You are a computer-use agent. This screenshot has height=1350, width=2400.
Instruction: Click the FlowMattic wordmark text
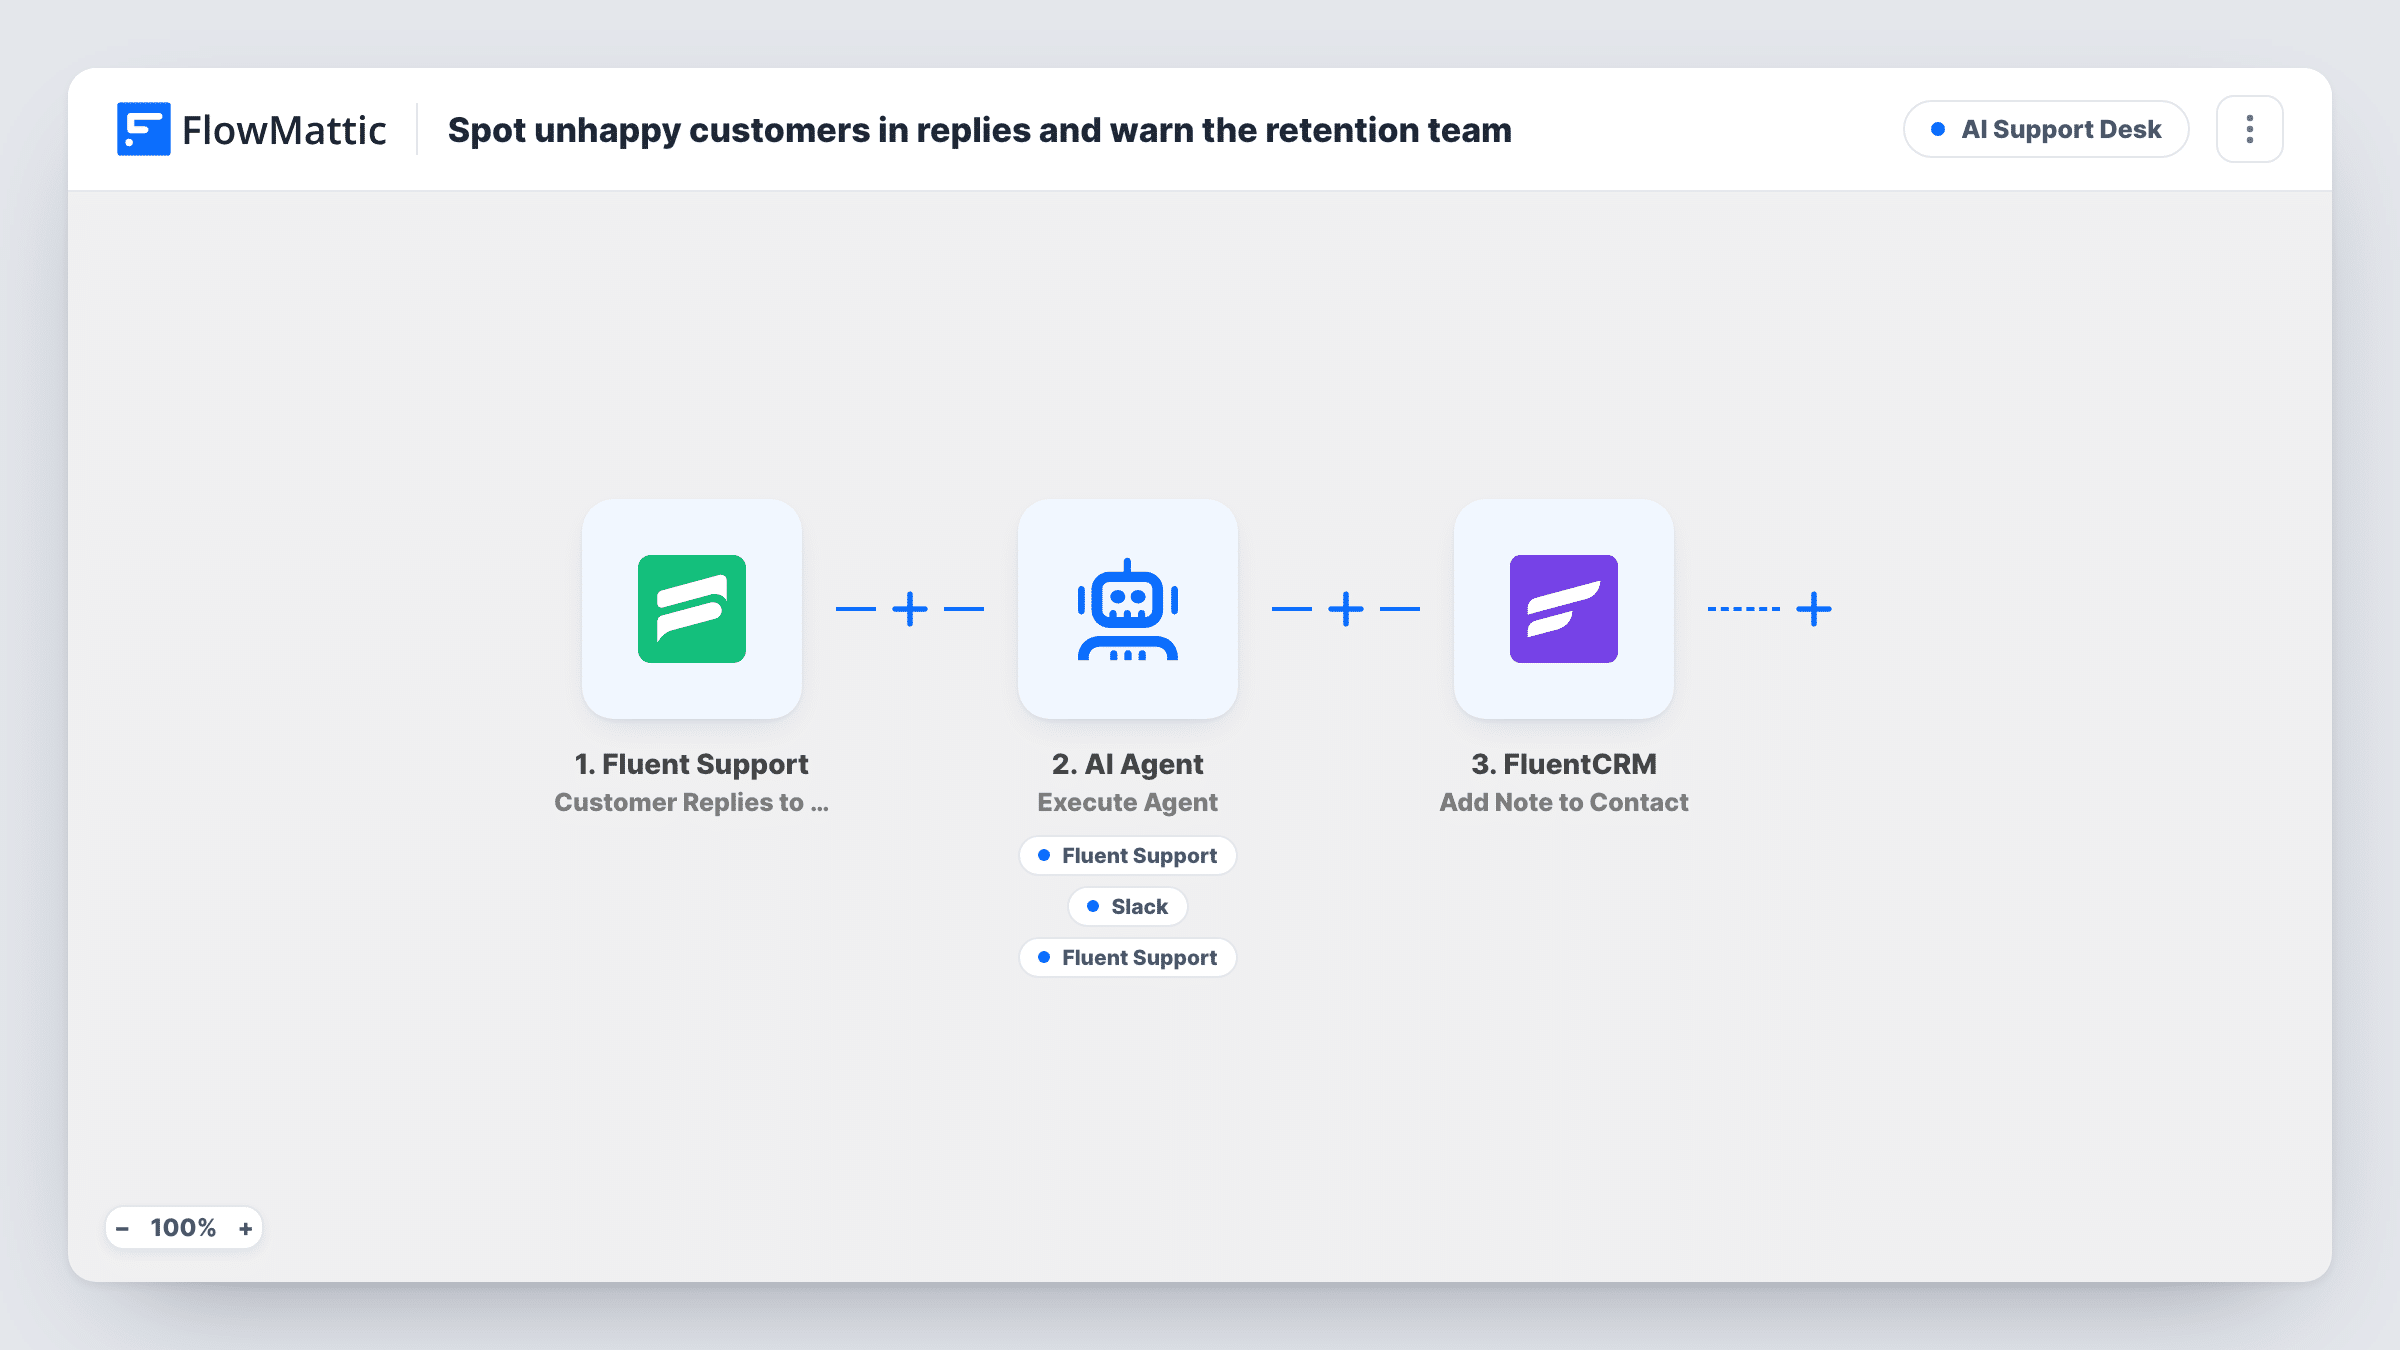(284, 130)
